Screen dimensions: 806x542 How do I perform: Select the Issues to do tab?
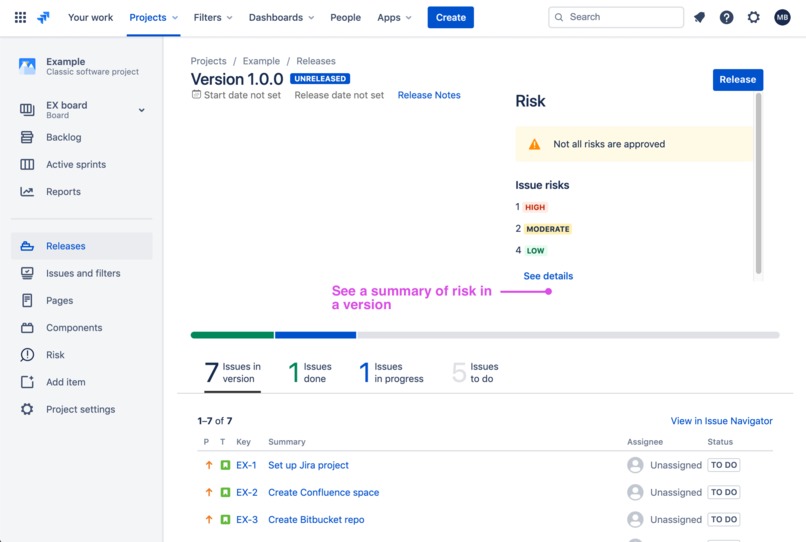(475, 373)
